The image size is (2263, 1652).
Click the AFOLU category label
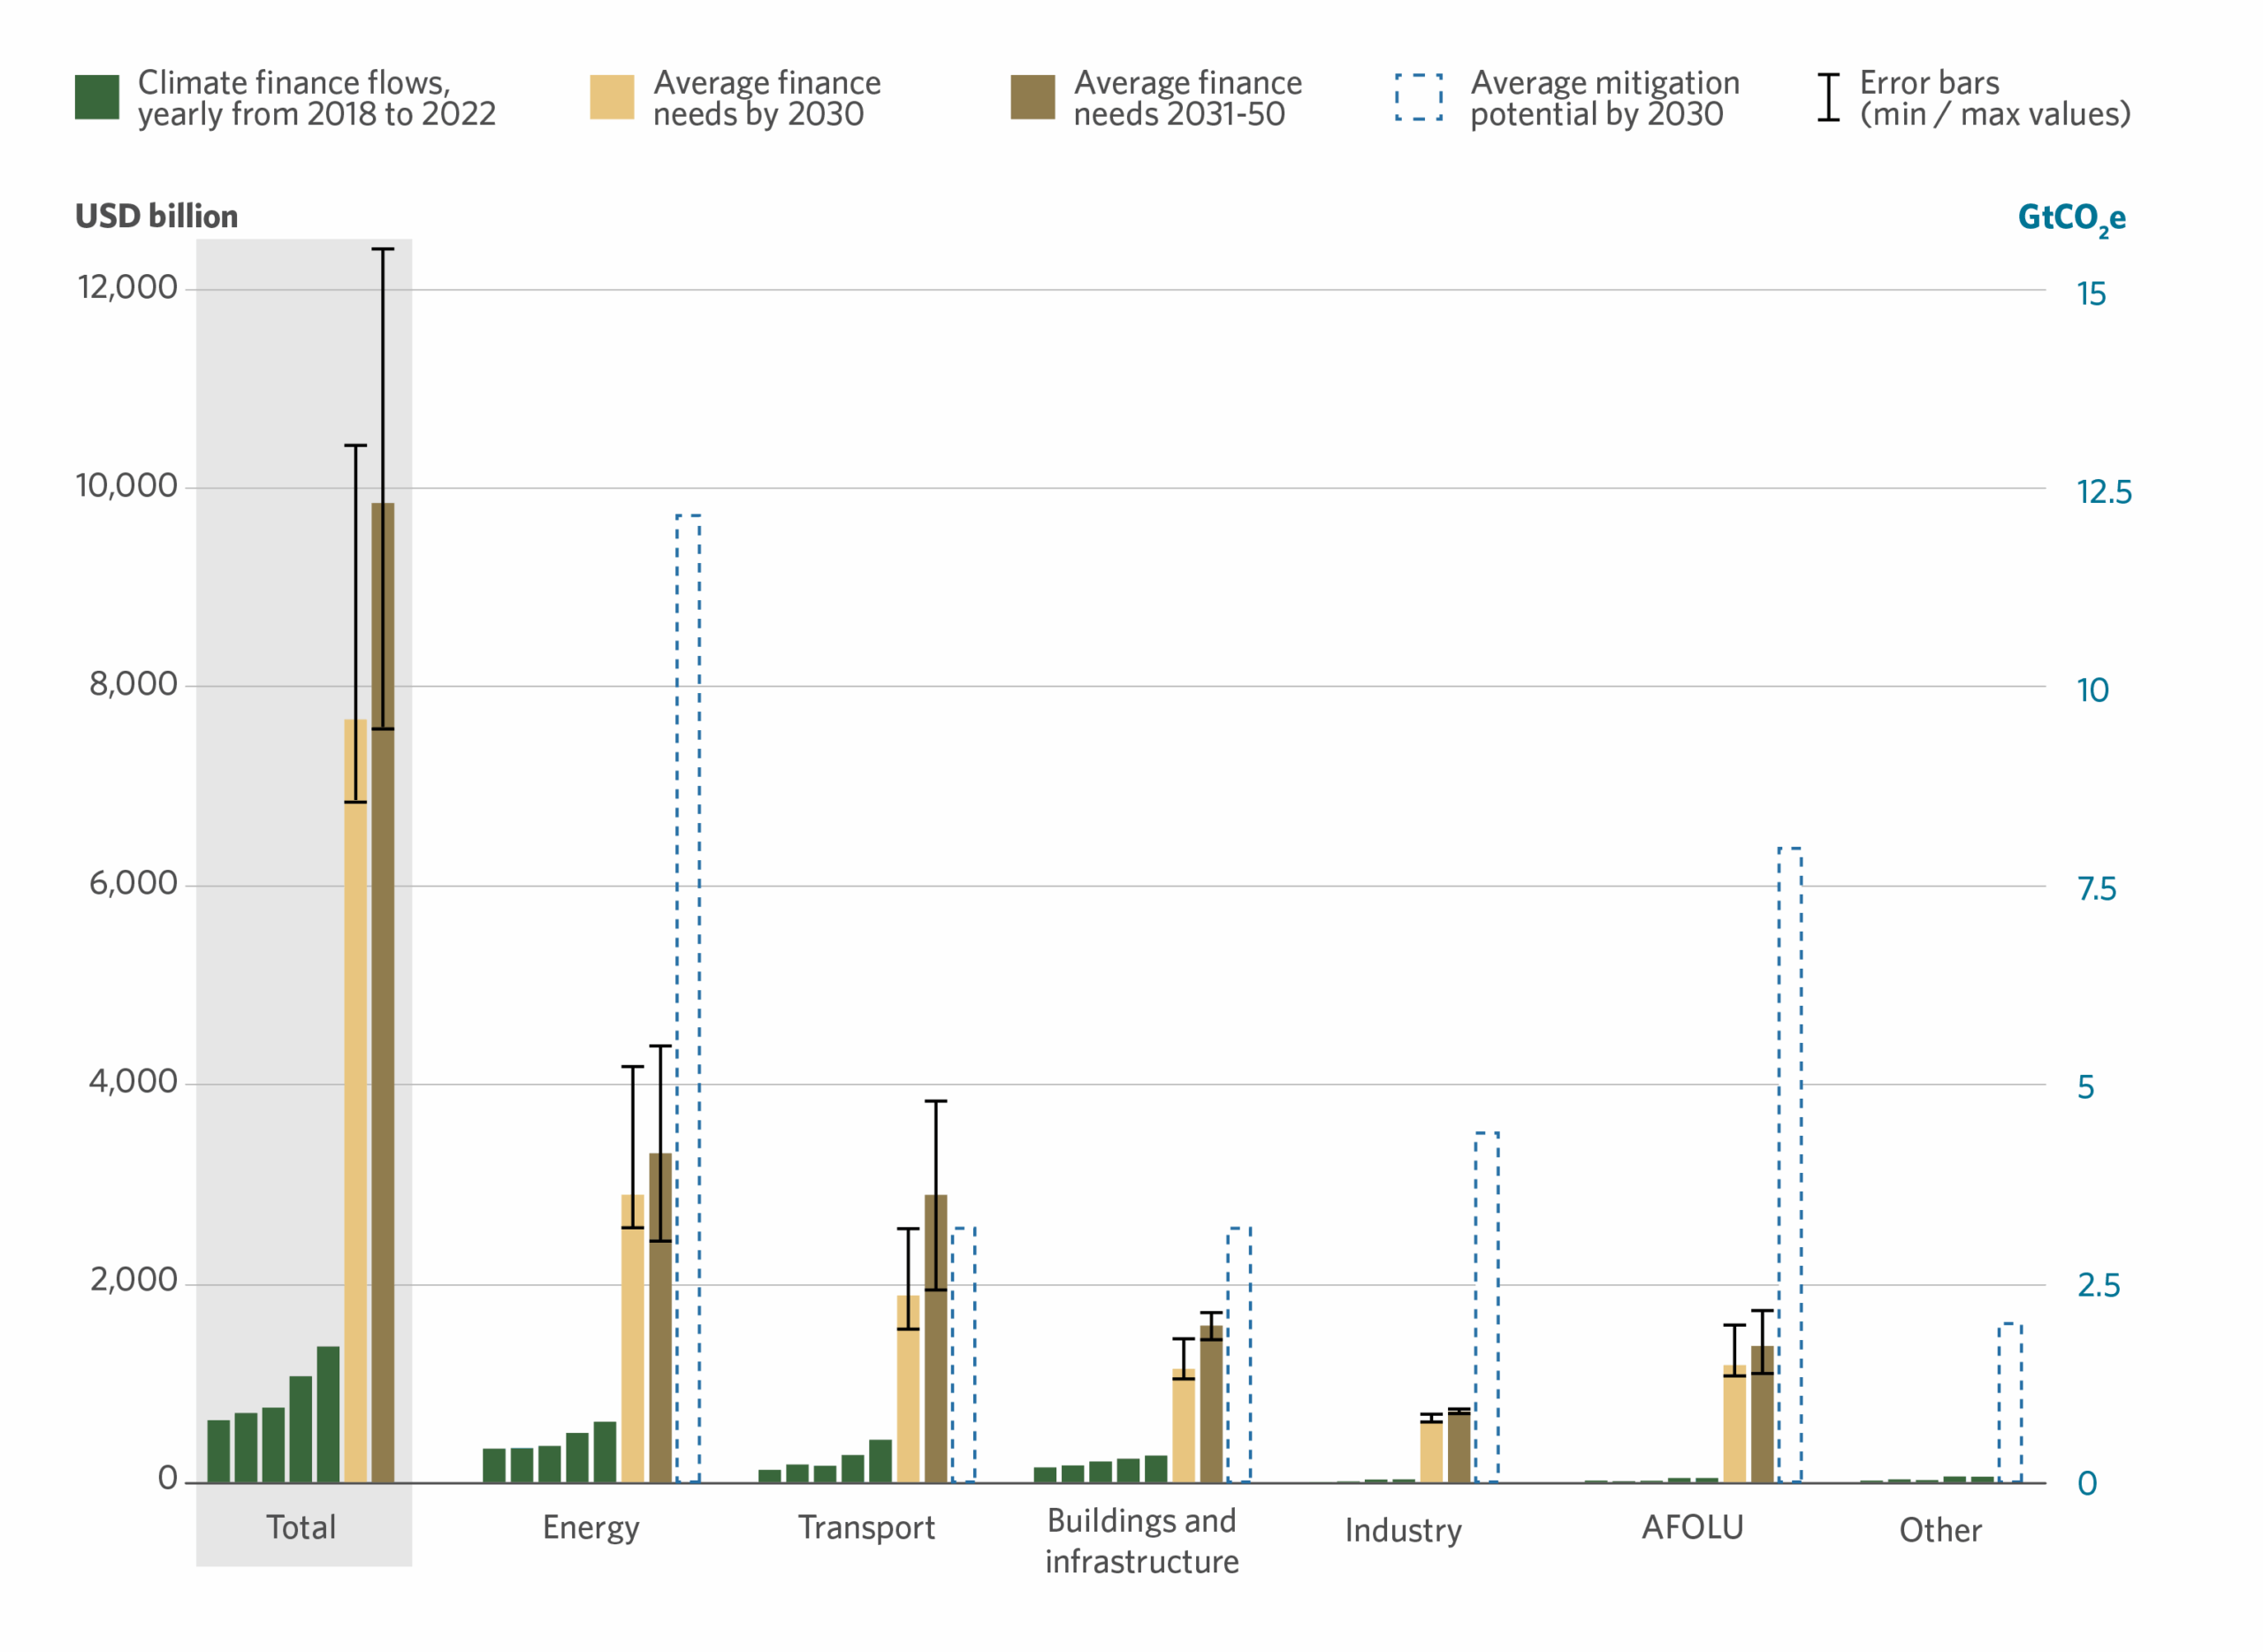click(1692, 1527)
